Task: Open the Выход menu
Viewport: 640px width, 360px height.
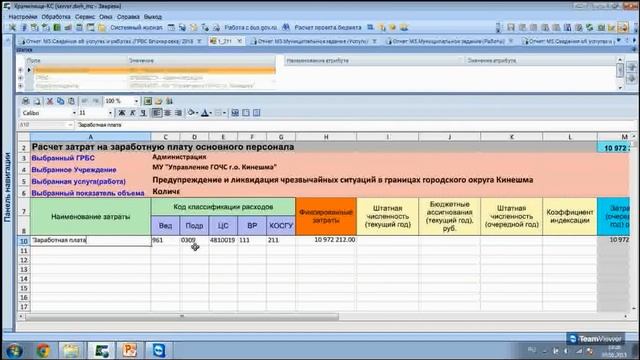Action: pos(153,17)
